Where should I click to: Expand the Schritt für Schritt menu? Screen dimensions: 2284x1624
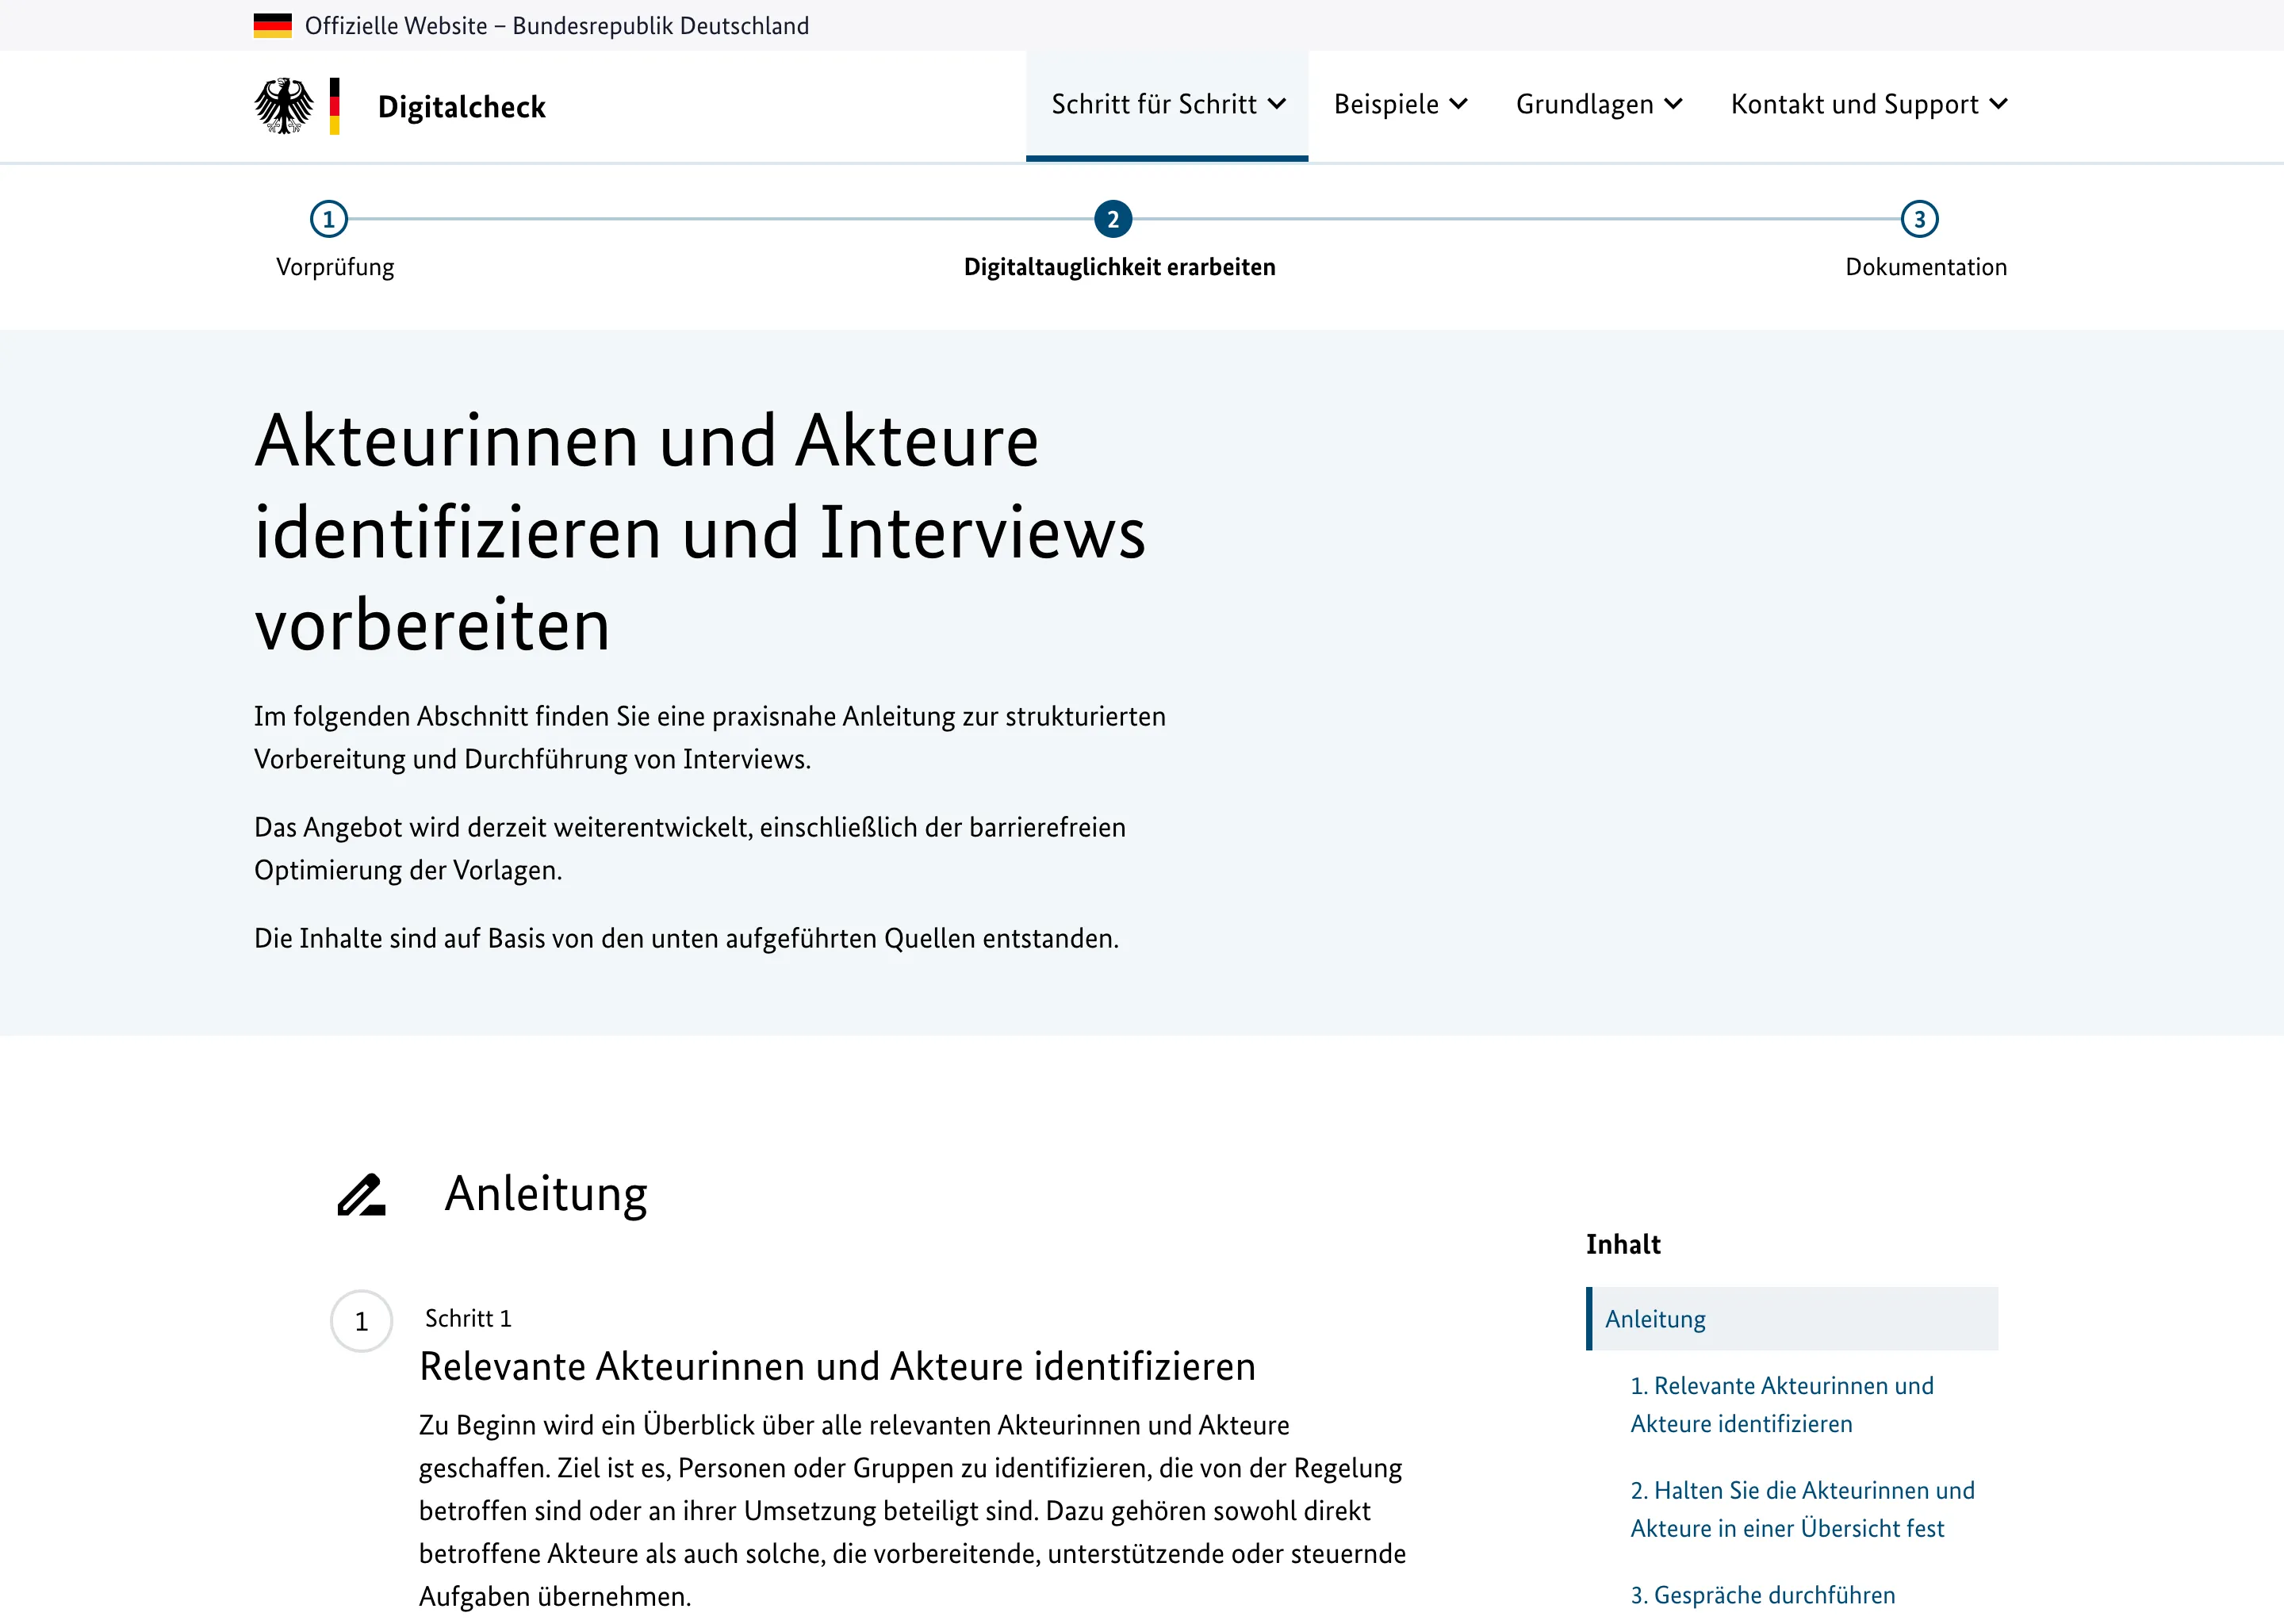click(1167, 105)
